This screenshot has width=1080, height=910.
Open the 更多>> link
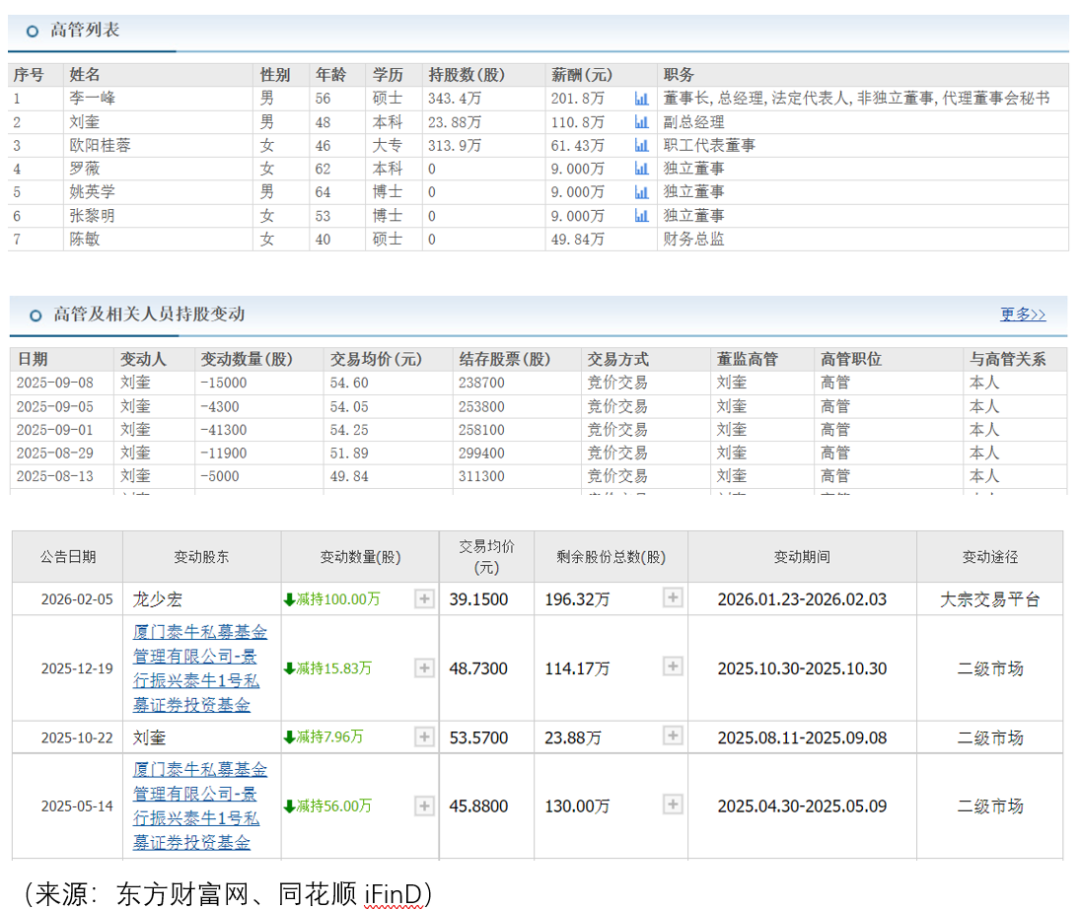point(1022,315)
